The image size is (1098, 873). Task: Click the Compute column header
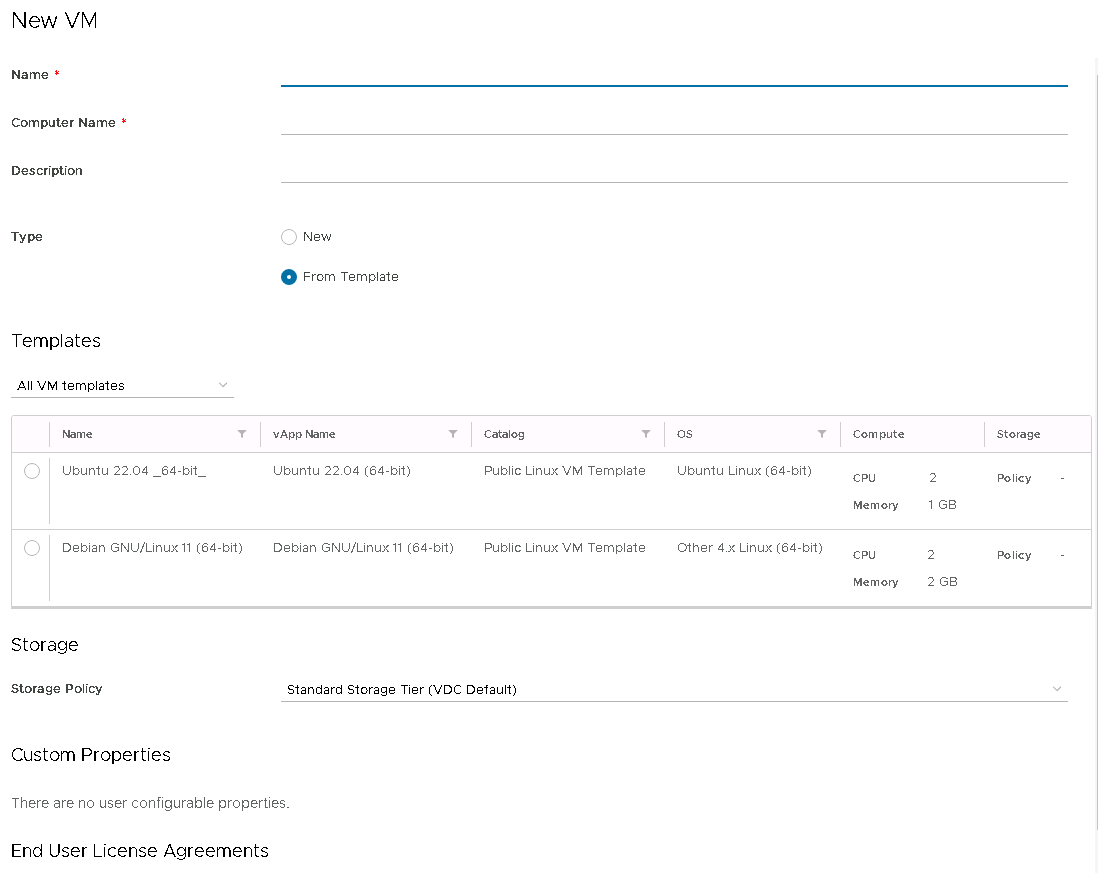879,434
